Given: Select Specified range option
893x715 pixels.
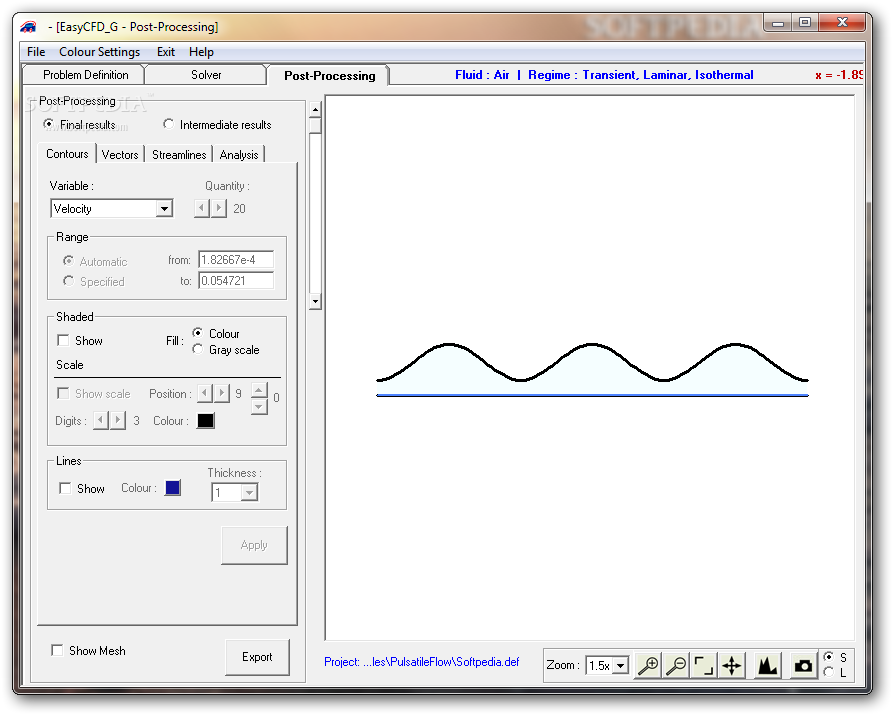Looking at the screenshot, I should (68, 280).
